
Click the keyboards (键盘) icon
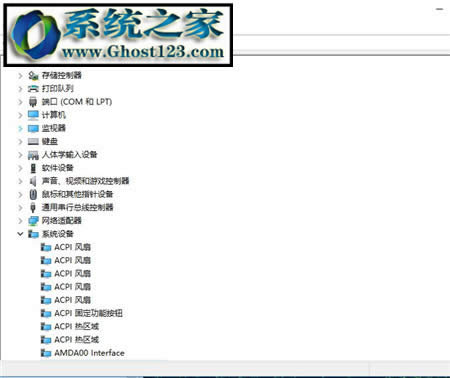point(33,142)
